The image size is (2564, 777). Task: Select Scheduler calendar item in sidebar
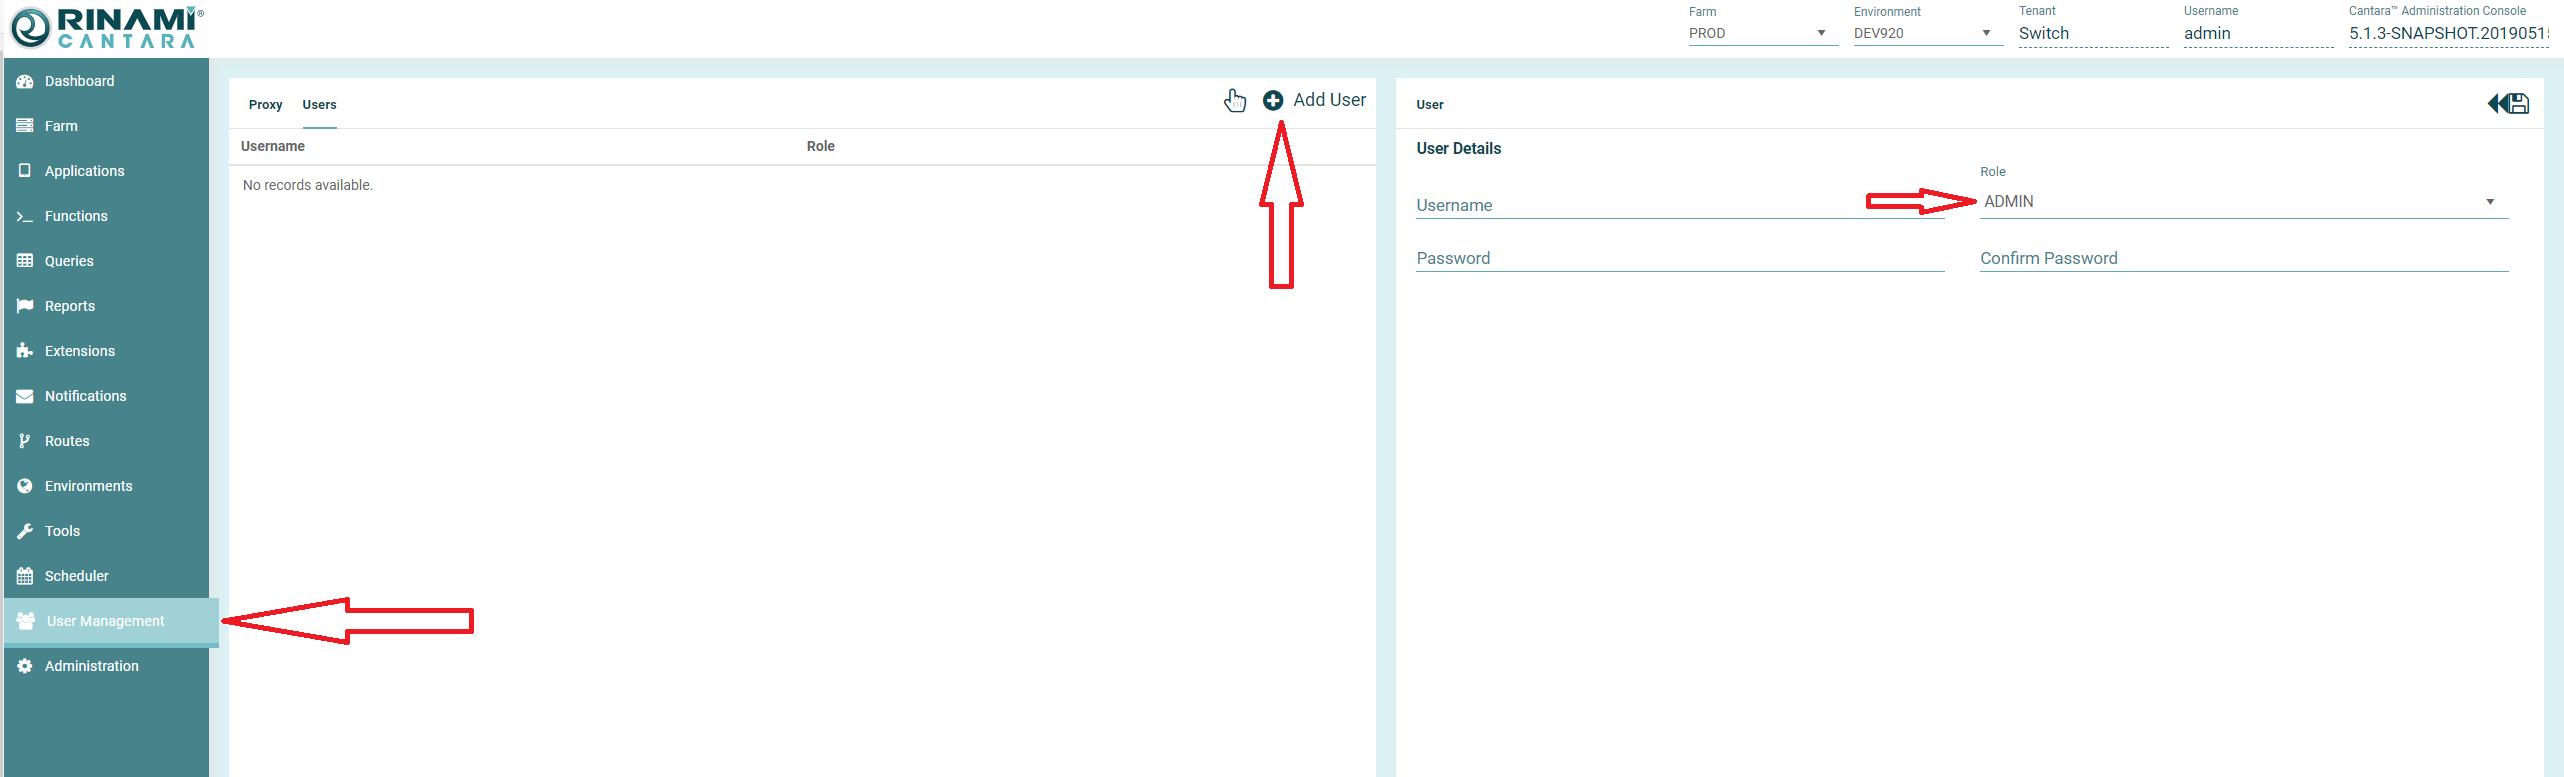tap(76, 576)
